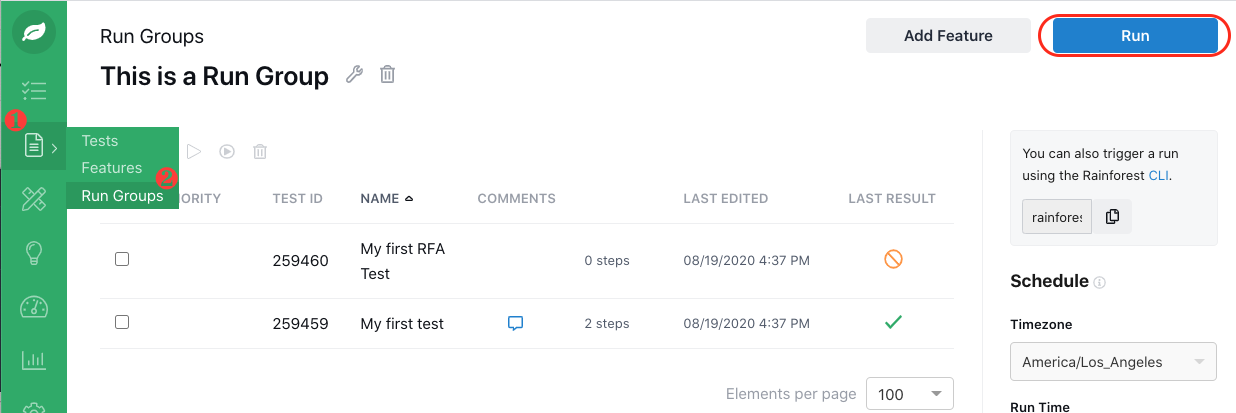1236x413 pixels.
Task: Click the blue Run button
Action: 1134,36
